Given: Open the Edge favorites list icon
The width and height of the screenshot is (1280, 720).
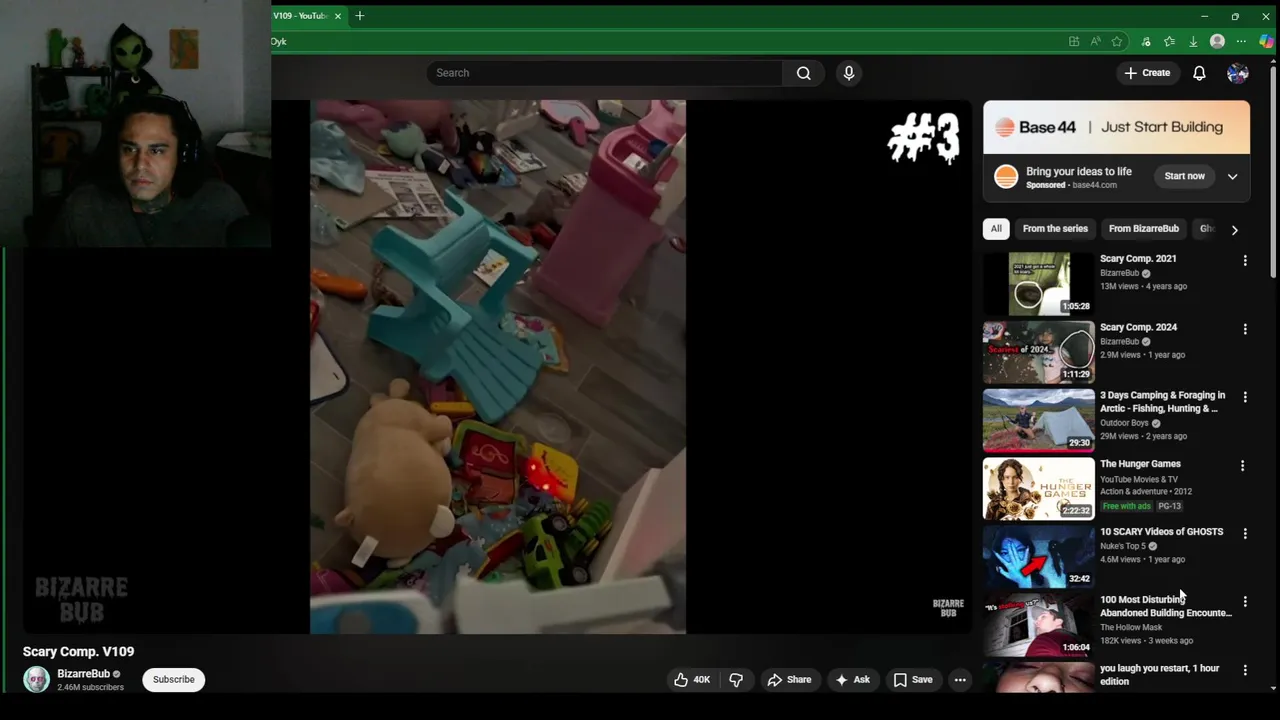Looking at the screenshot, I should pyautogui.click(x=1169, y=41).
